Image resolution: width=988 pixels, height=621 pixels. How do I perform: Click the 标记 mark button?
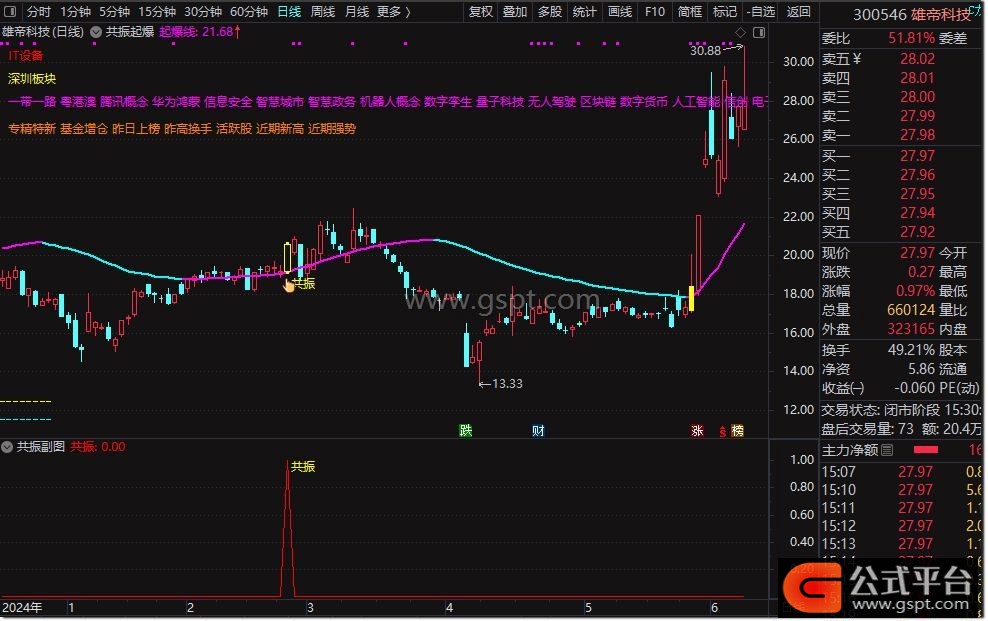pyautogui.click(x=725, y=11)
